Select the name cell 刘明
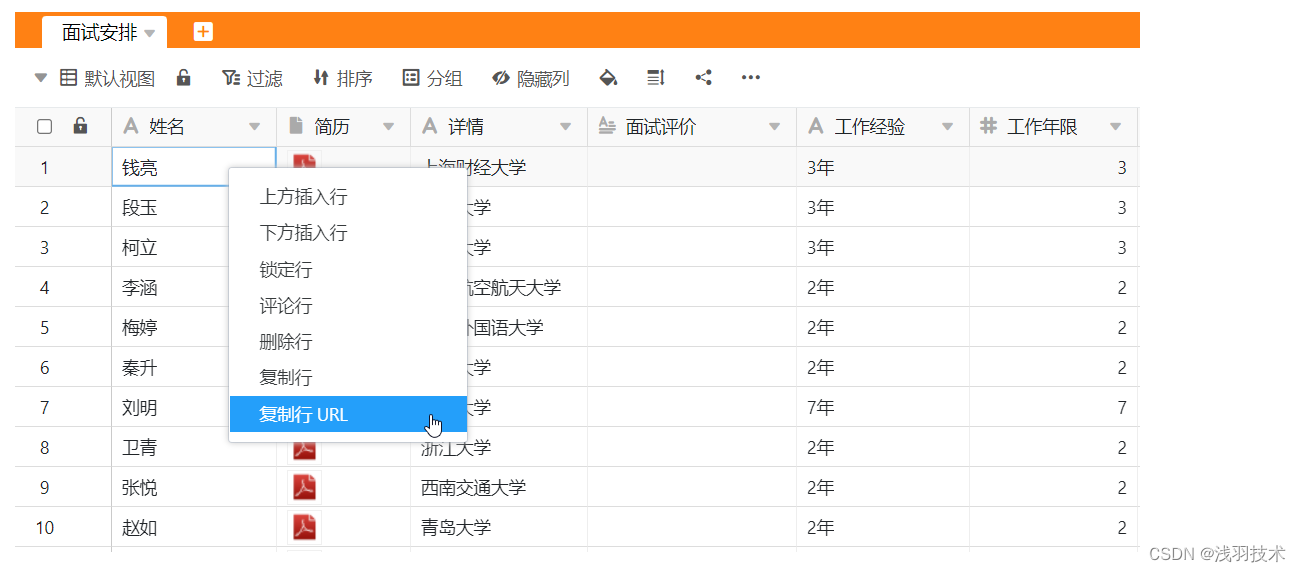The height and width of the screenshot is (572, 1301). 170,407
